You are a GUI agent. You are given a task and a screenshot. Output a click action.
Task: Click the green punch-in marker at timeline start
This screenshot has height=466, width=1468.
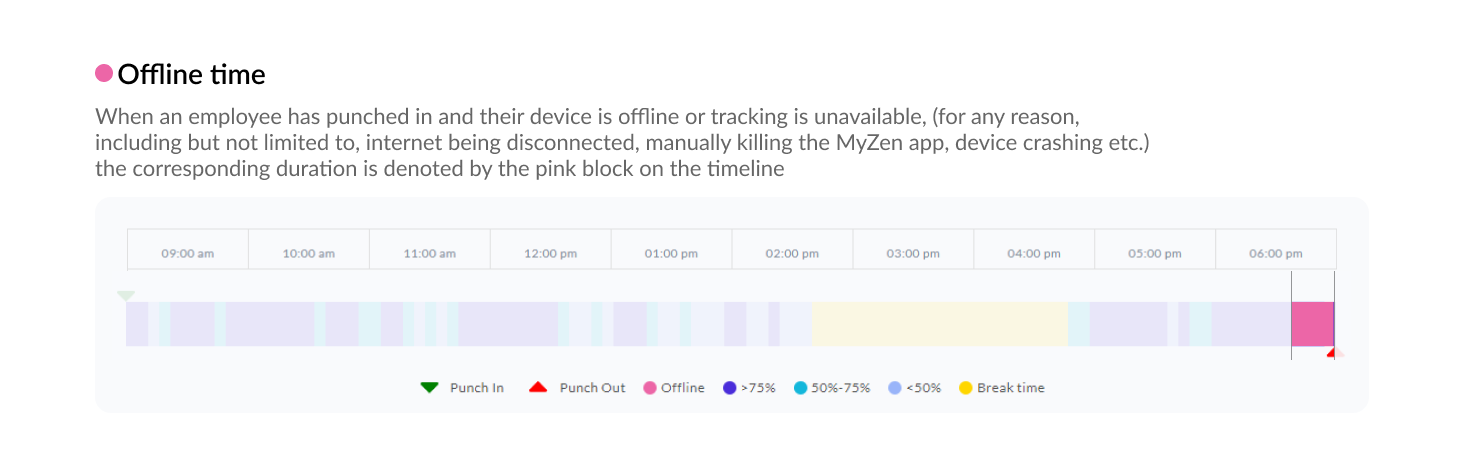[x=125, y=296]
